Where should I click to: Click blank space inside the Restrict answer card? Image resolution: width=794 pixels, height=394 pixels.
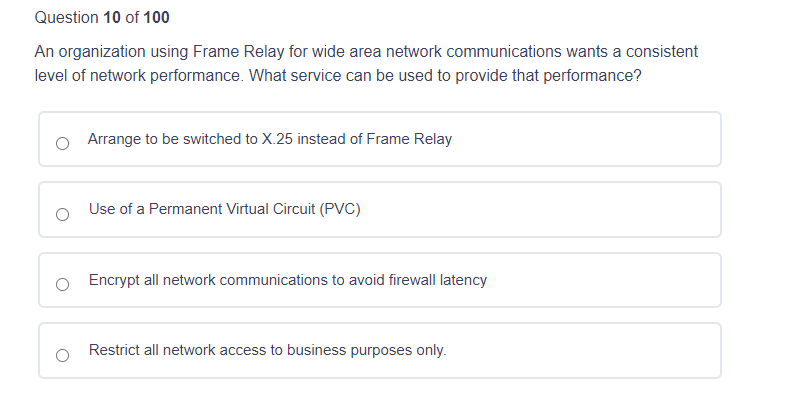point(582,350)
